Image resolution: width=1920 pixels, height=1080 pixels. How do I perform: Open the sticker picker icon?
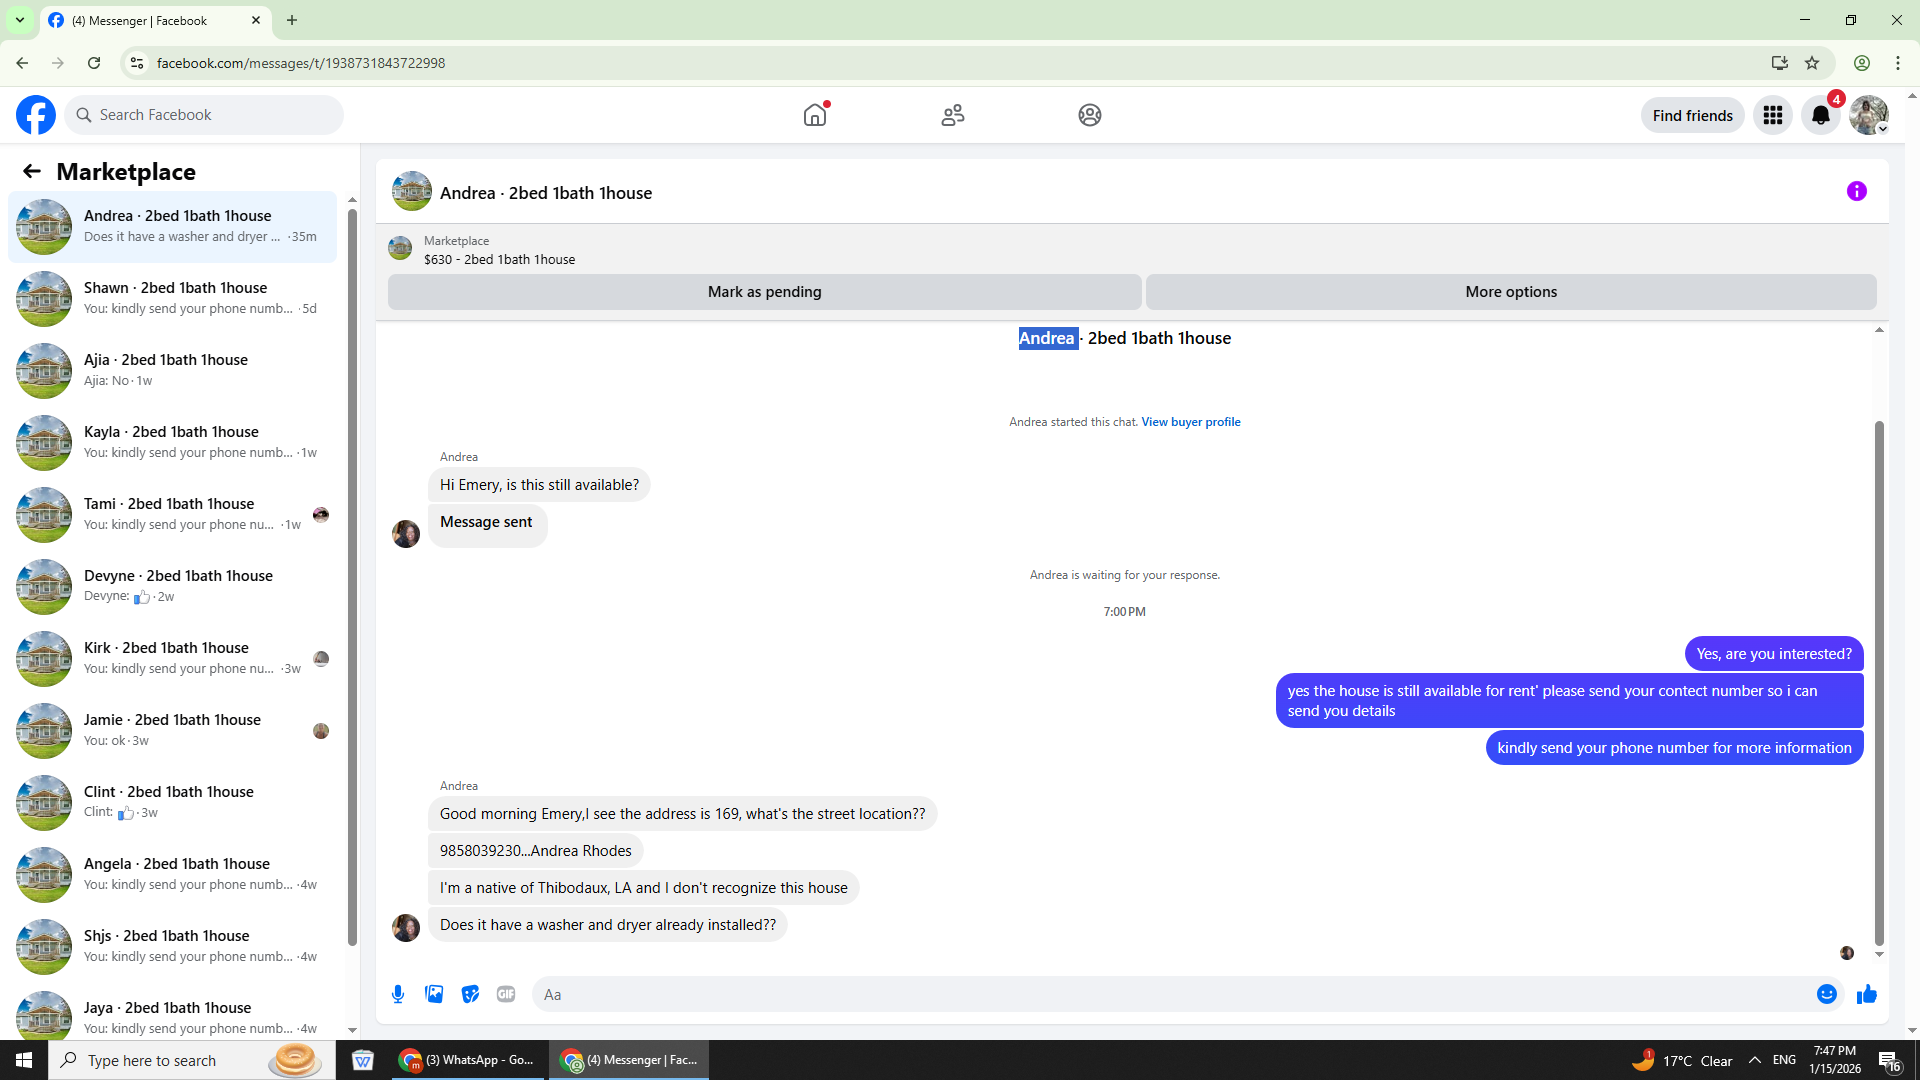click(470, 994)
